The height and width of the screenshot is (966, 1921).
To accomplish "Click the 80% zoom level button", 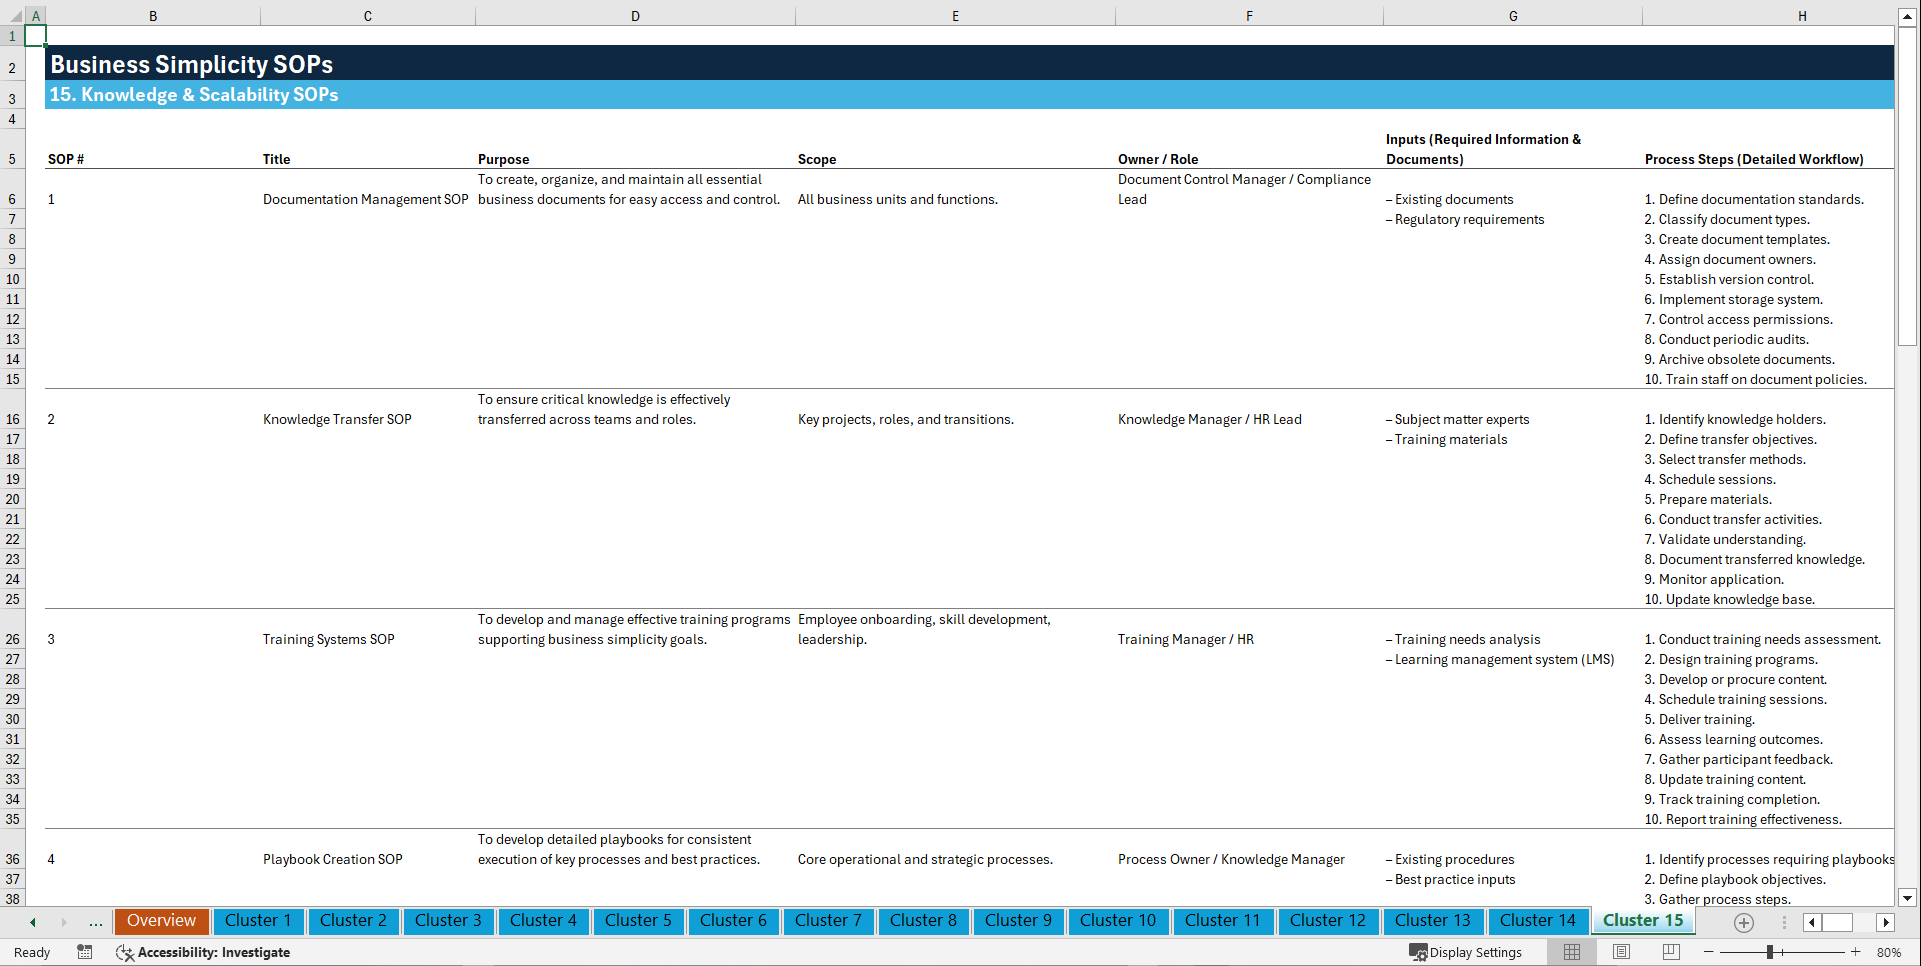I will pyautogui.click(x=1889, y=952).
